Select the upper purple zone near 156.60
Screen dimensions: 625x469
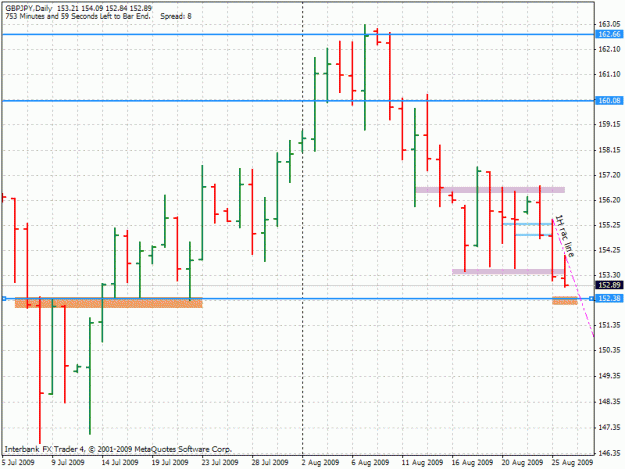coord(490,190)
